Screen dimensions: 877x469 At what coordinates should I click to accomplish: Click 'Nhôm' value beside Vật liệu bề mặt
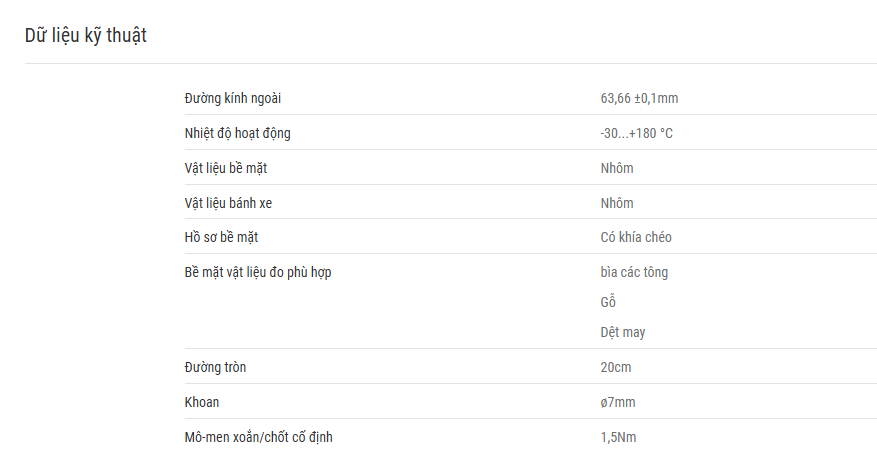point(617,168)
